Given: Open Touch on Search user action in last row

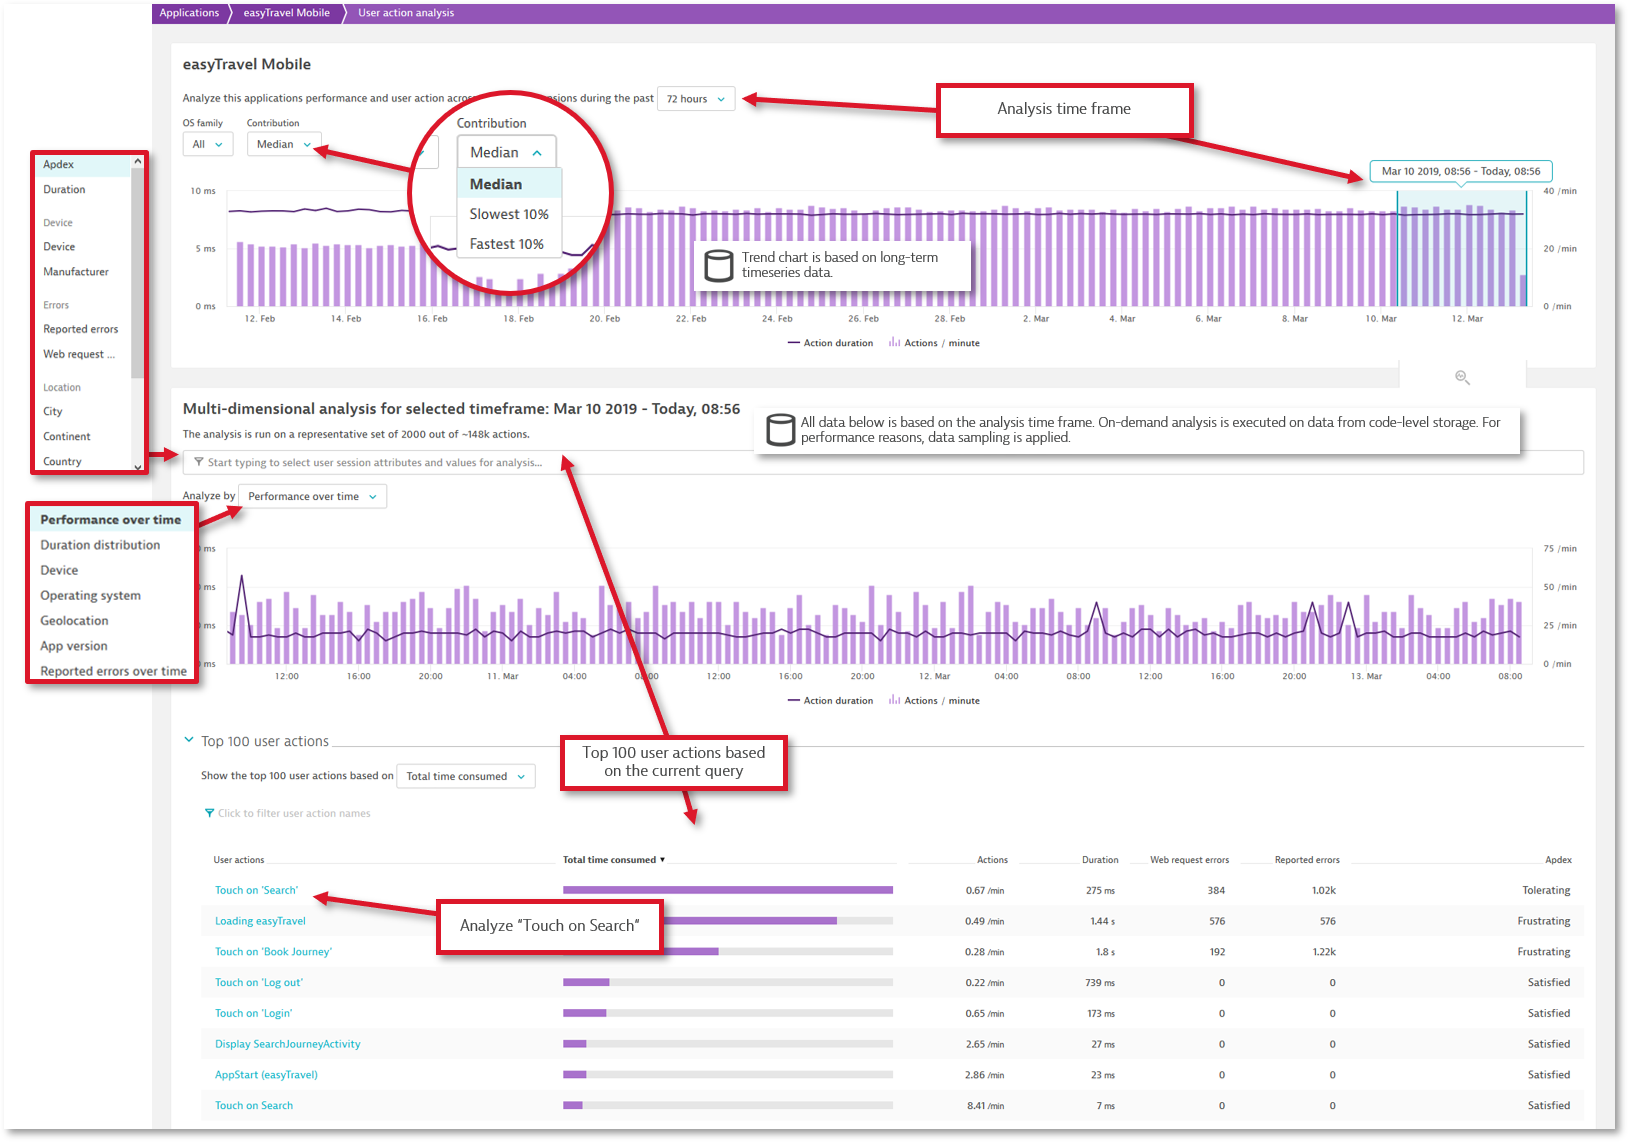Looking at the screenshot, I should point(254,1106).
